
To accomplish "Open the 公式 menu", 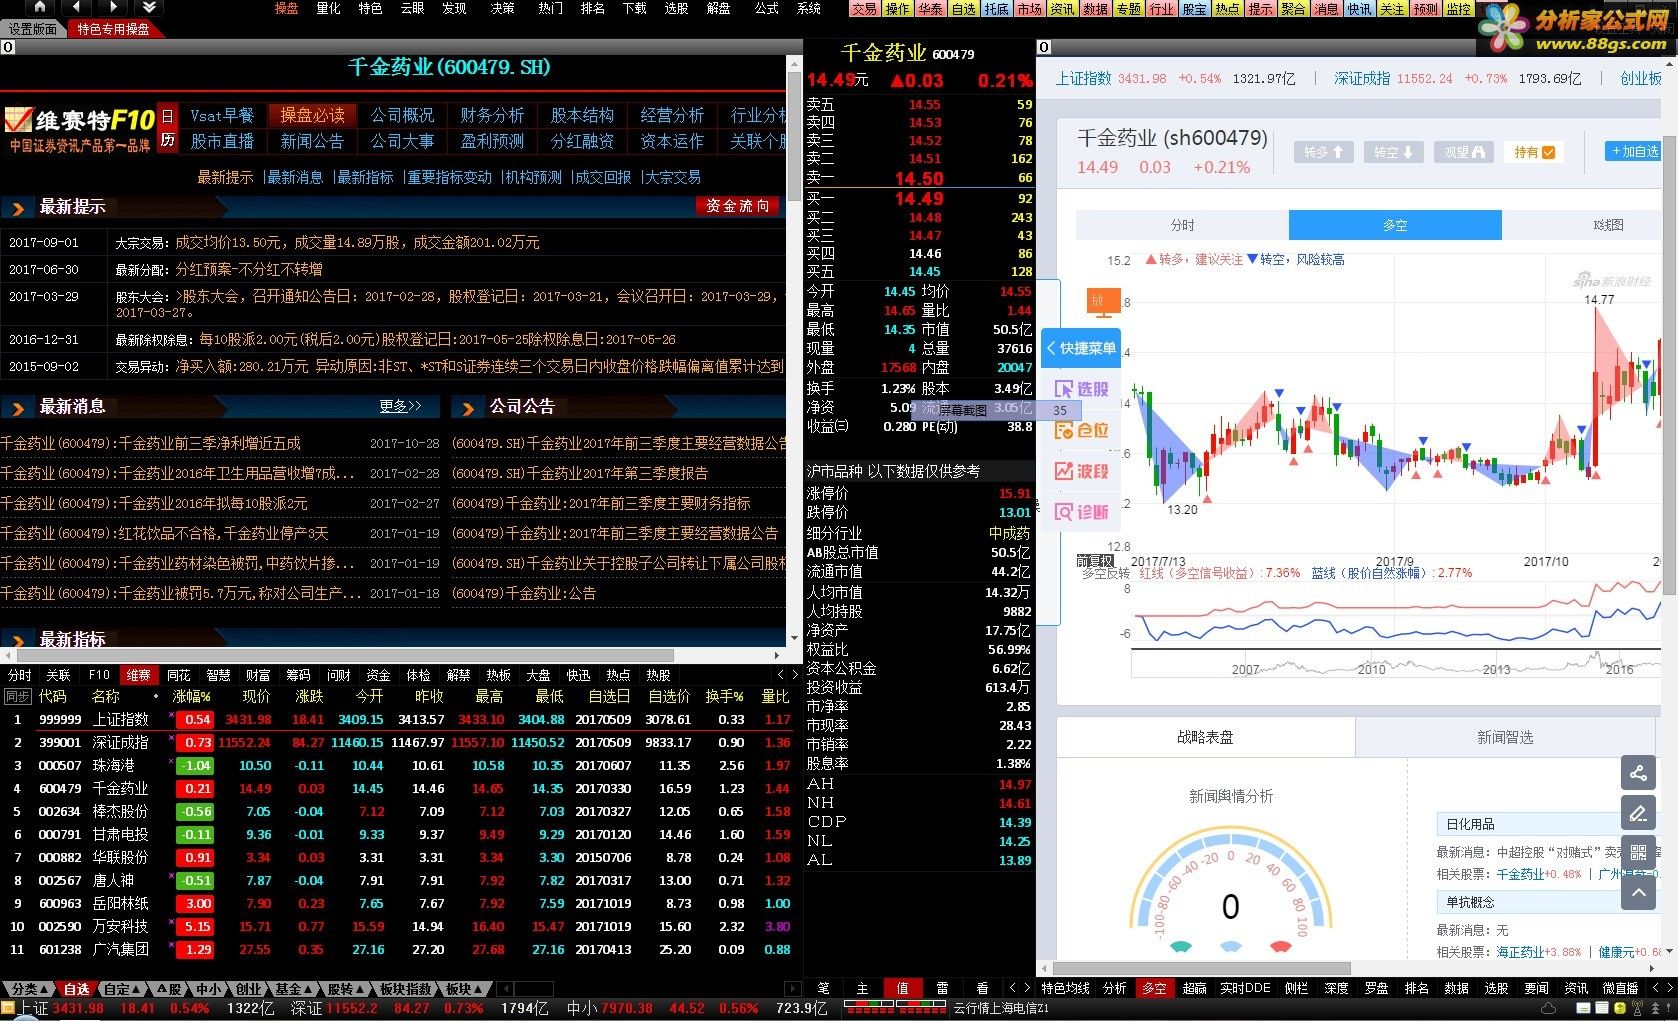I will (766, 8).
